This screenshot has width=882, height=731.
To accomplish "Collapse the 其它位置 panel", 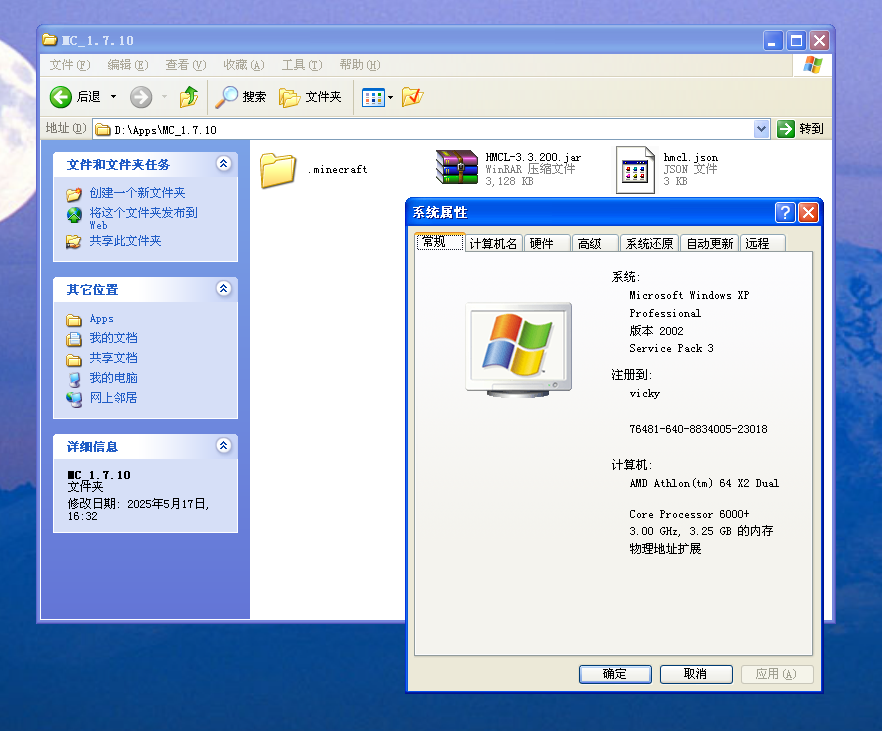I will (x=223, y=288).
